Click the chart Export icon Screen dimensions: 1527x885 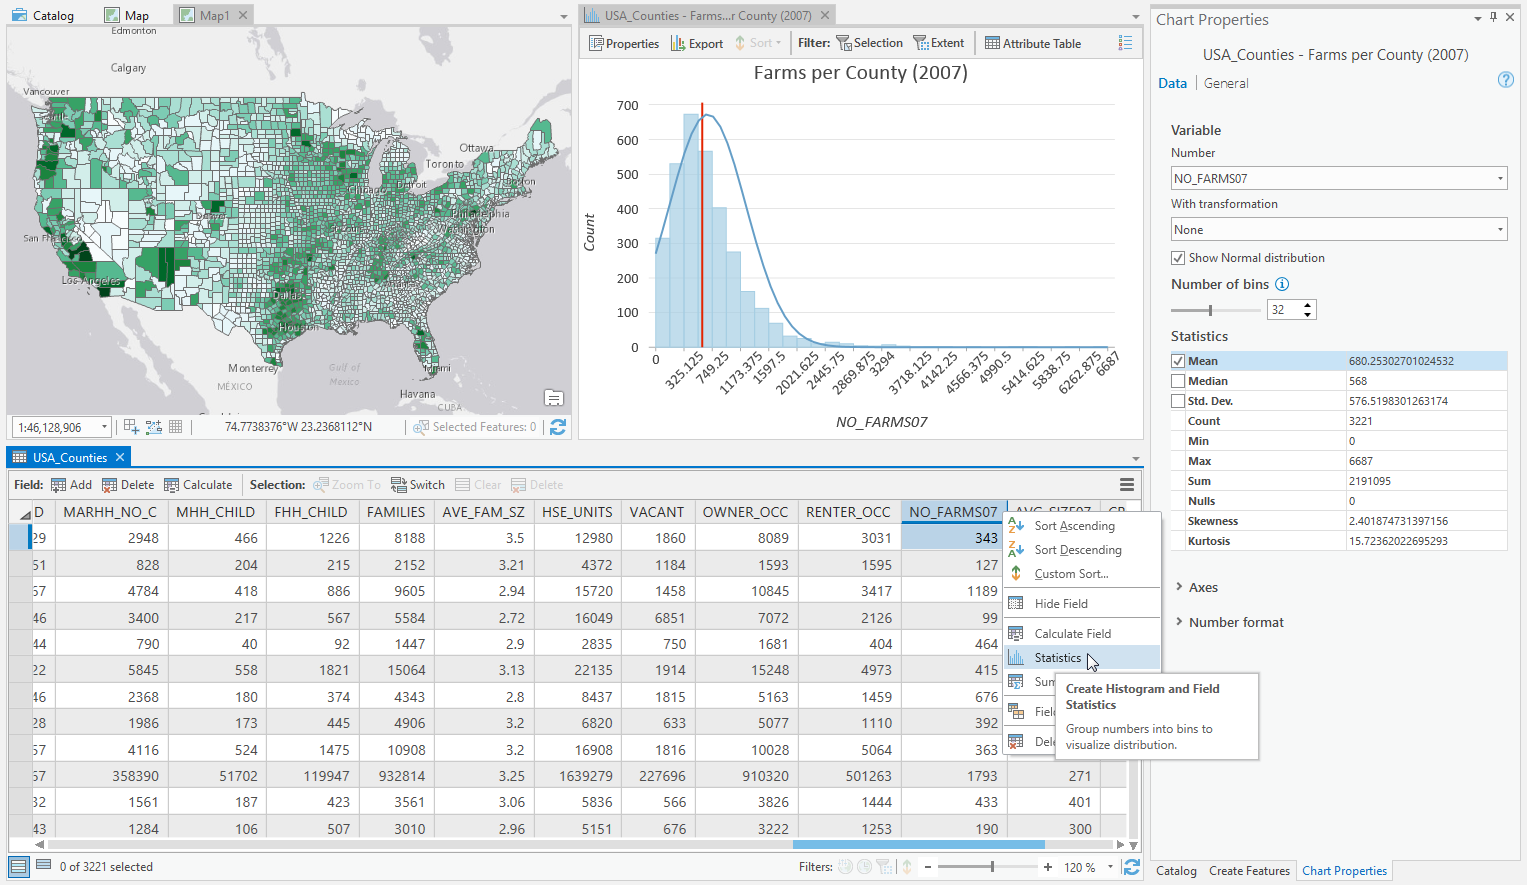point(696,43)
